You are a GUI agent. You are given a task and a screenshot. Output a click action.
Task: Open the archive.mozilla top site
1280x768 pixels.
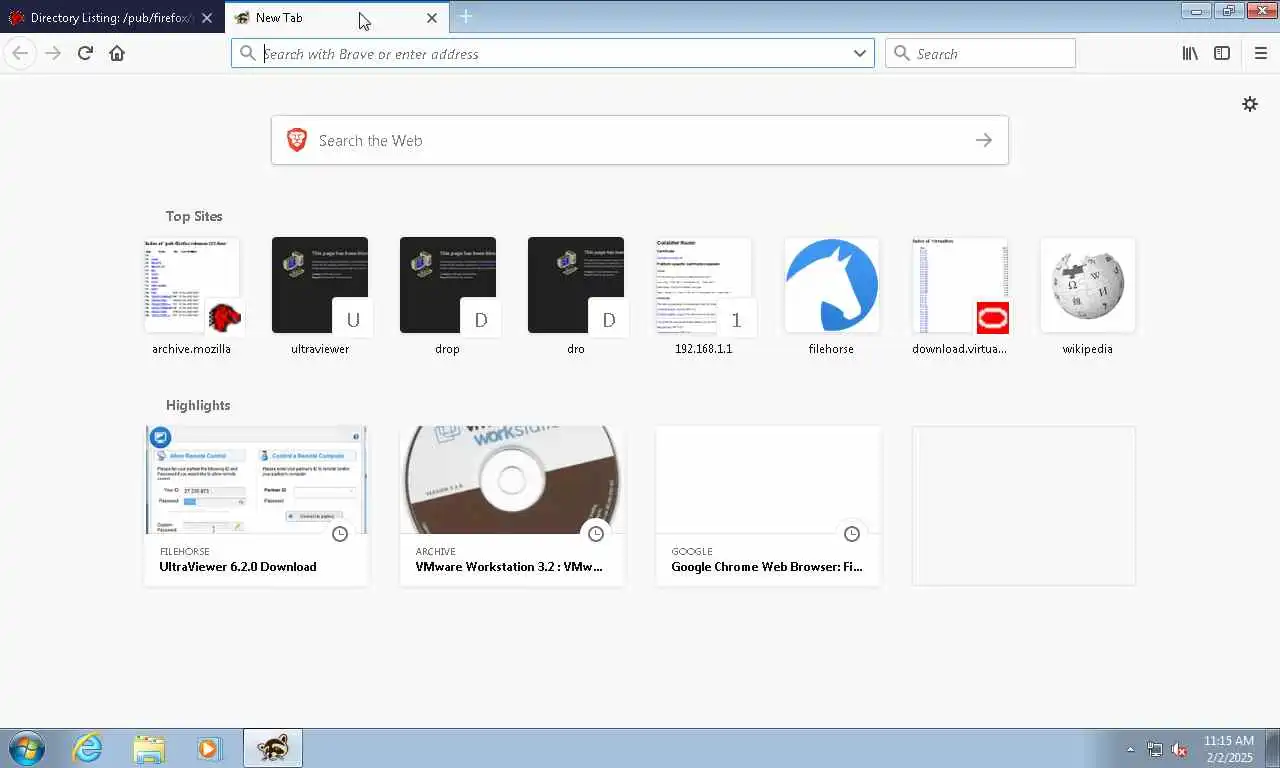192,296
